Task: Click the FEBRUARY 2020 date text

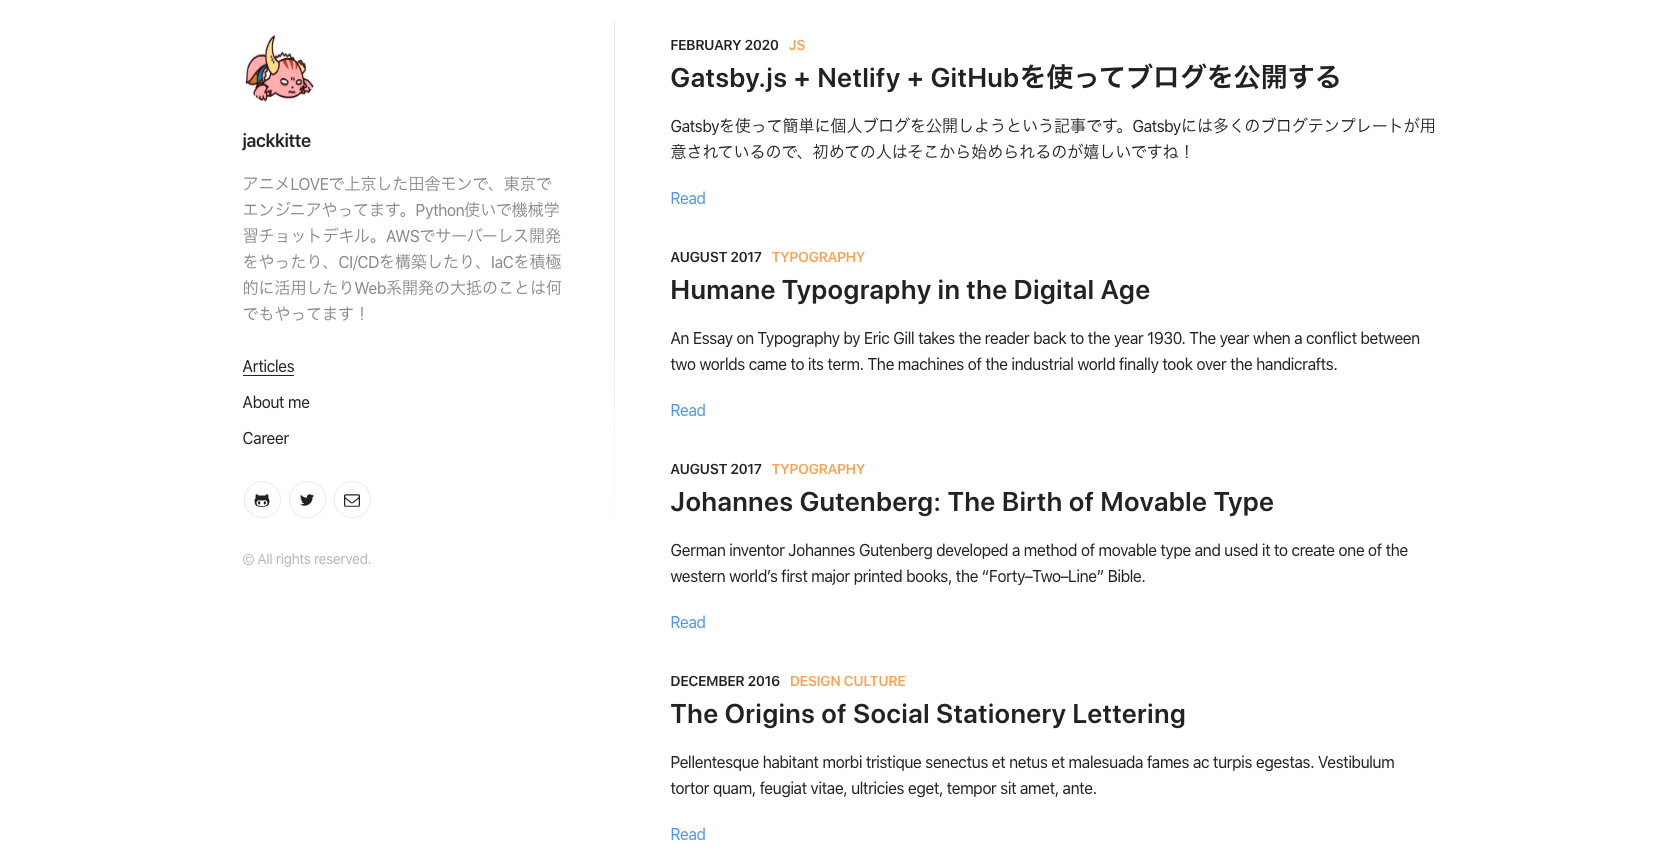Action: (x=724, y=46)
